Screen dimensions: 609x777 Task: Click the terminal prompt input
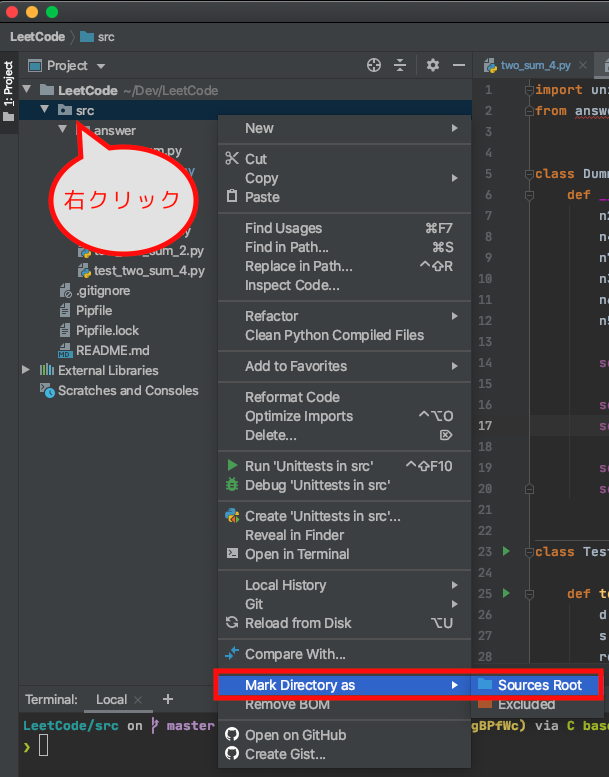point(44,745)
